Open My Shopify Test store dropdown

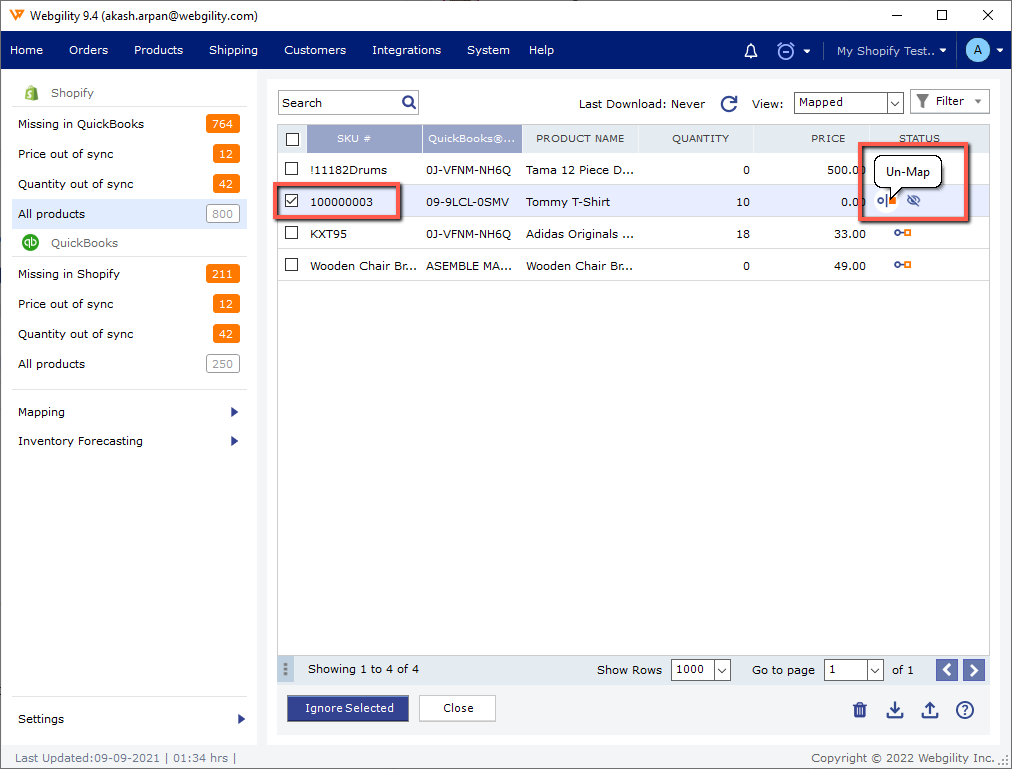pos(891,50)
